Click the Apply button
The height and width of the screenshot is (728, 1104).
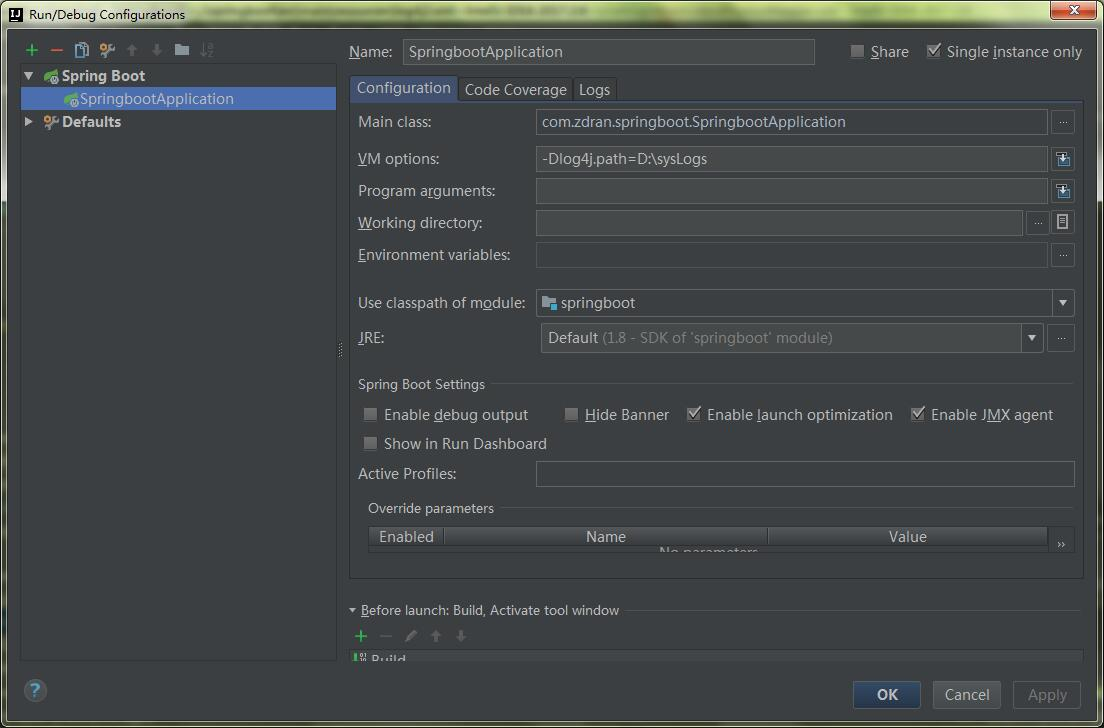tap(1046, 694)
